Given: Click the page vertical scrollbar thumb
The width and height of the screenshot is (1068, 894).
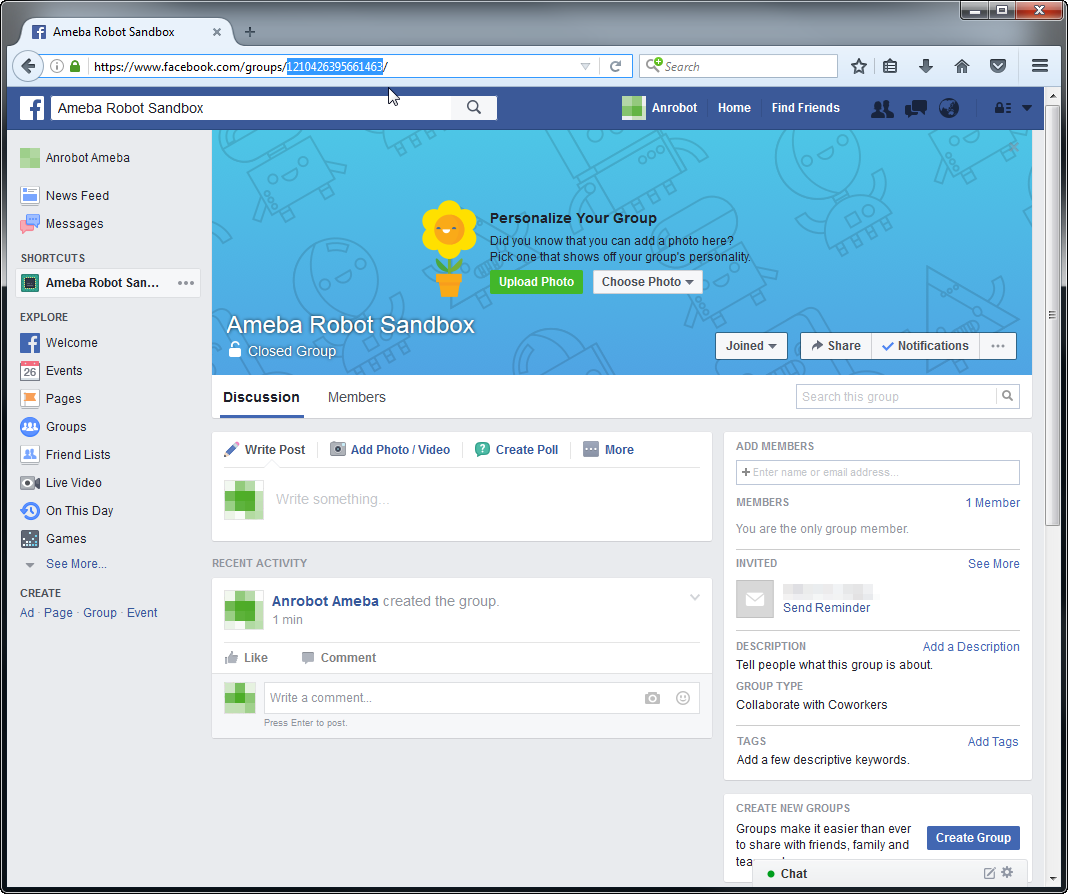Looking at the screenshot, I should 1052,315.
